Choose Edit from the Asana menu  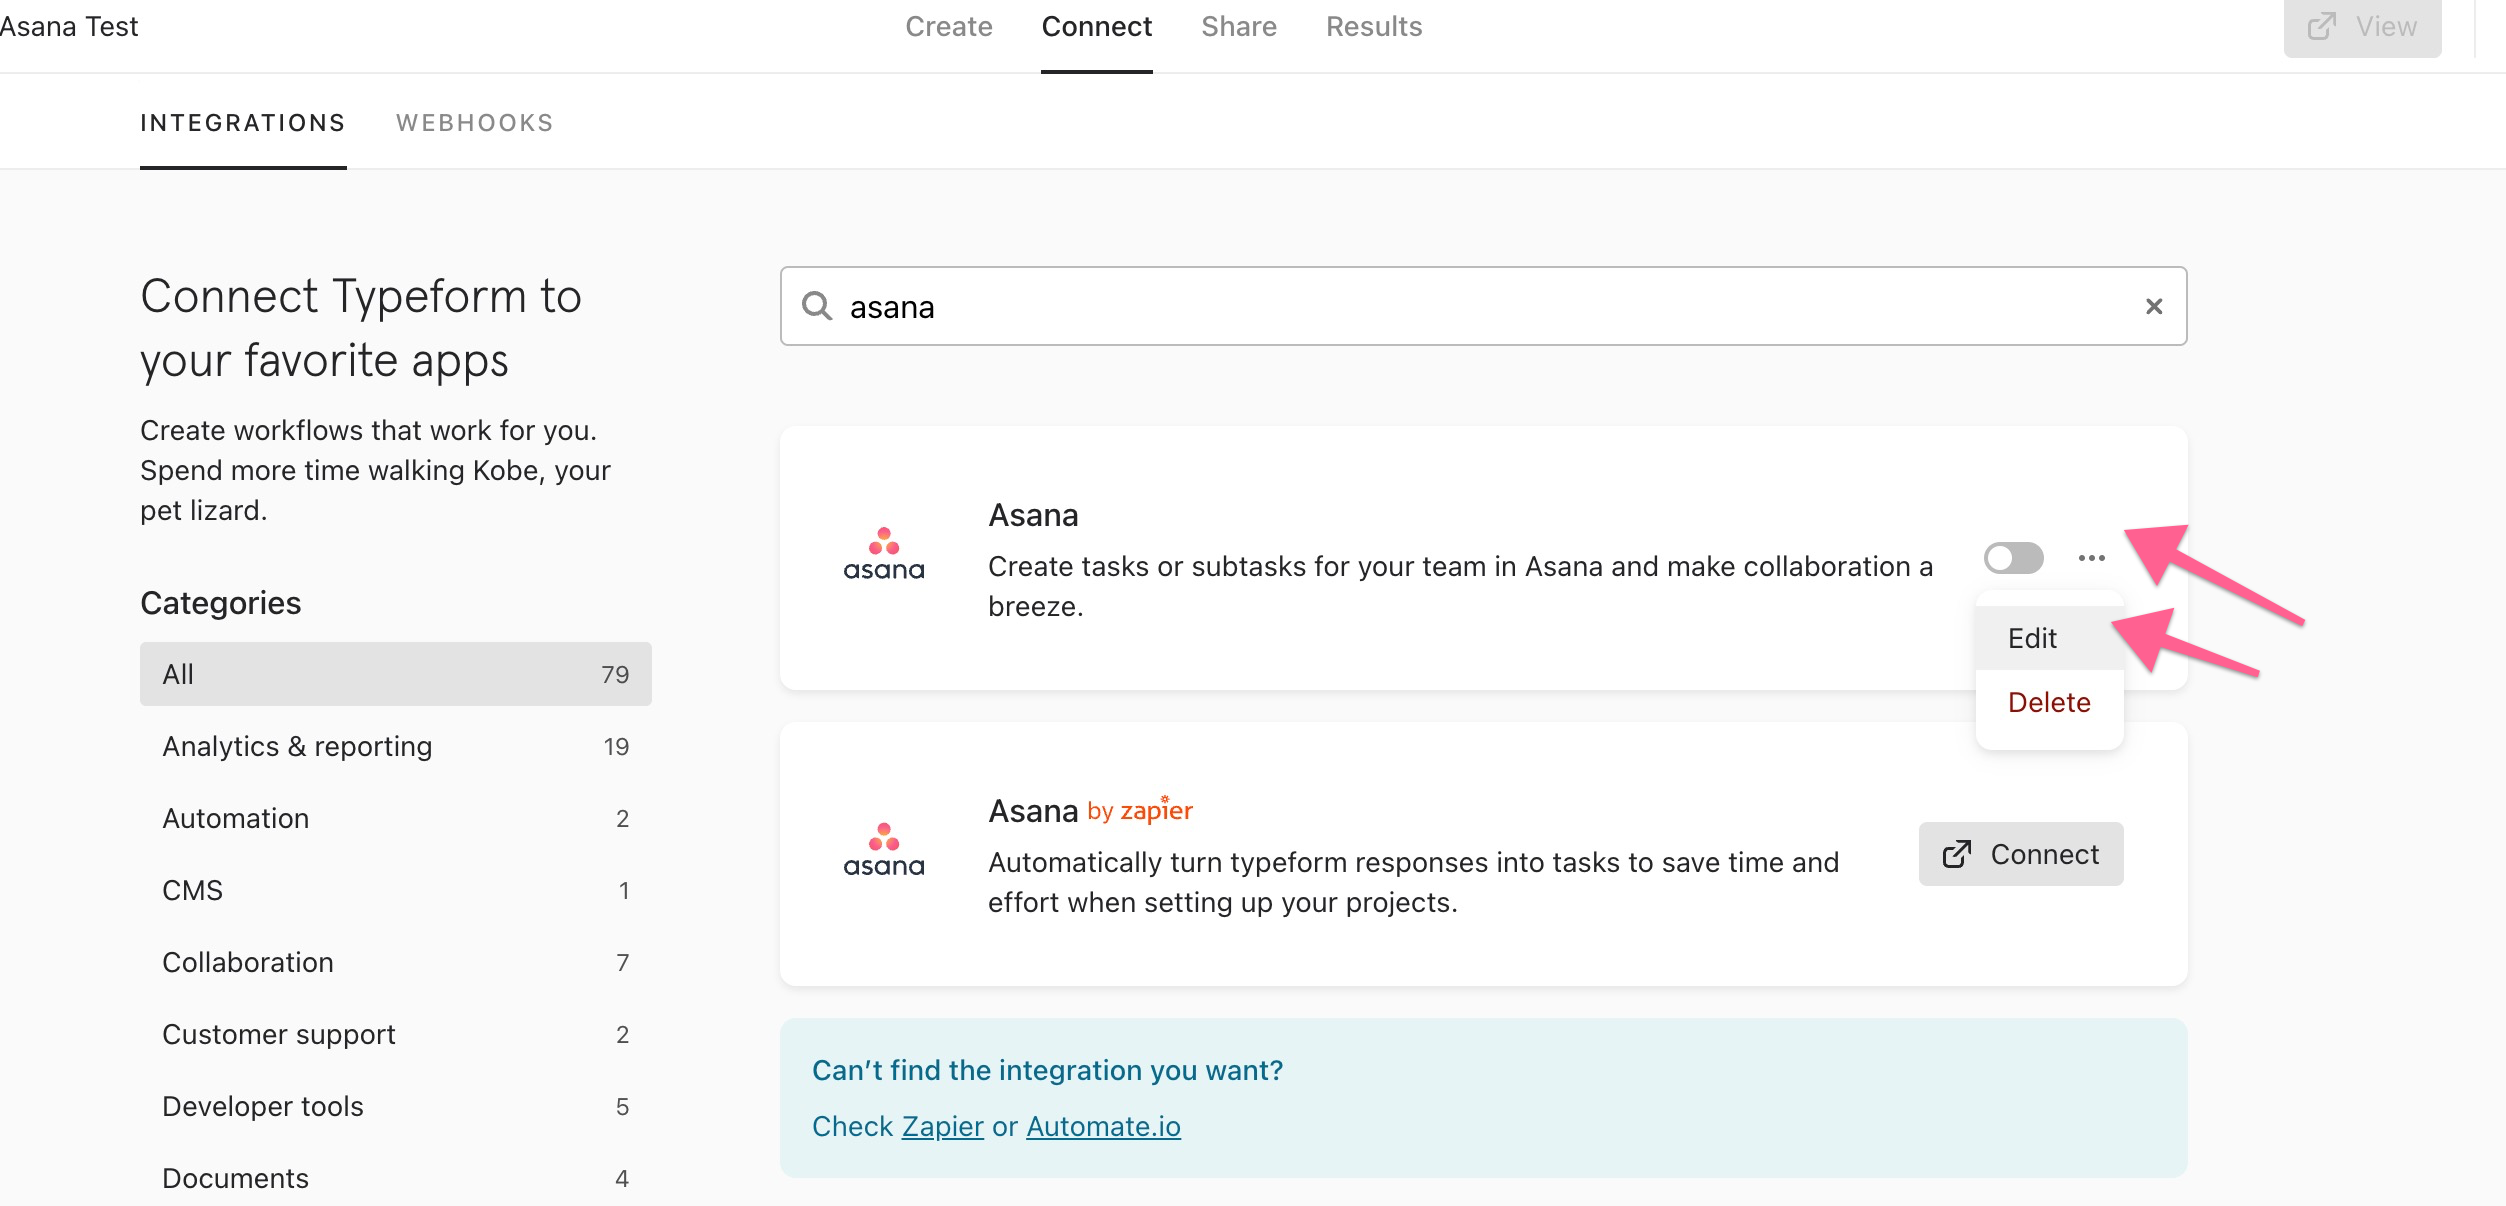(x=2049, y=638)
